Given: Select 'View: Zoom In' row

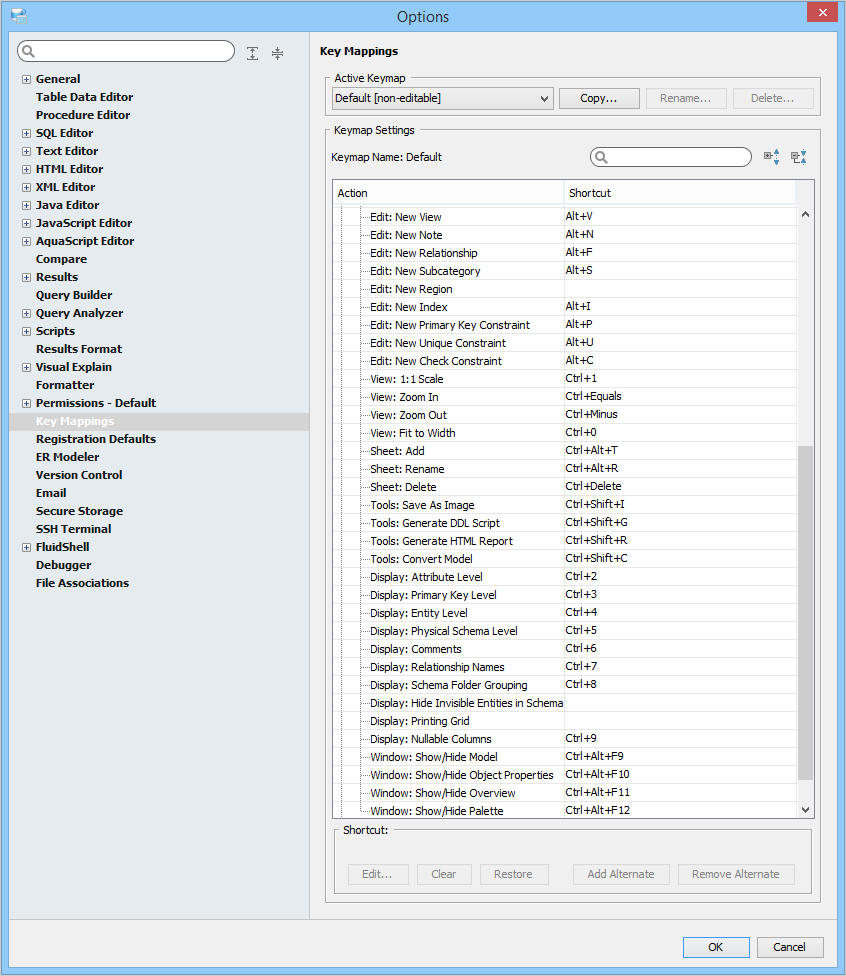Looking at the screenshot, I should [x=565, y=396].
